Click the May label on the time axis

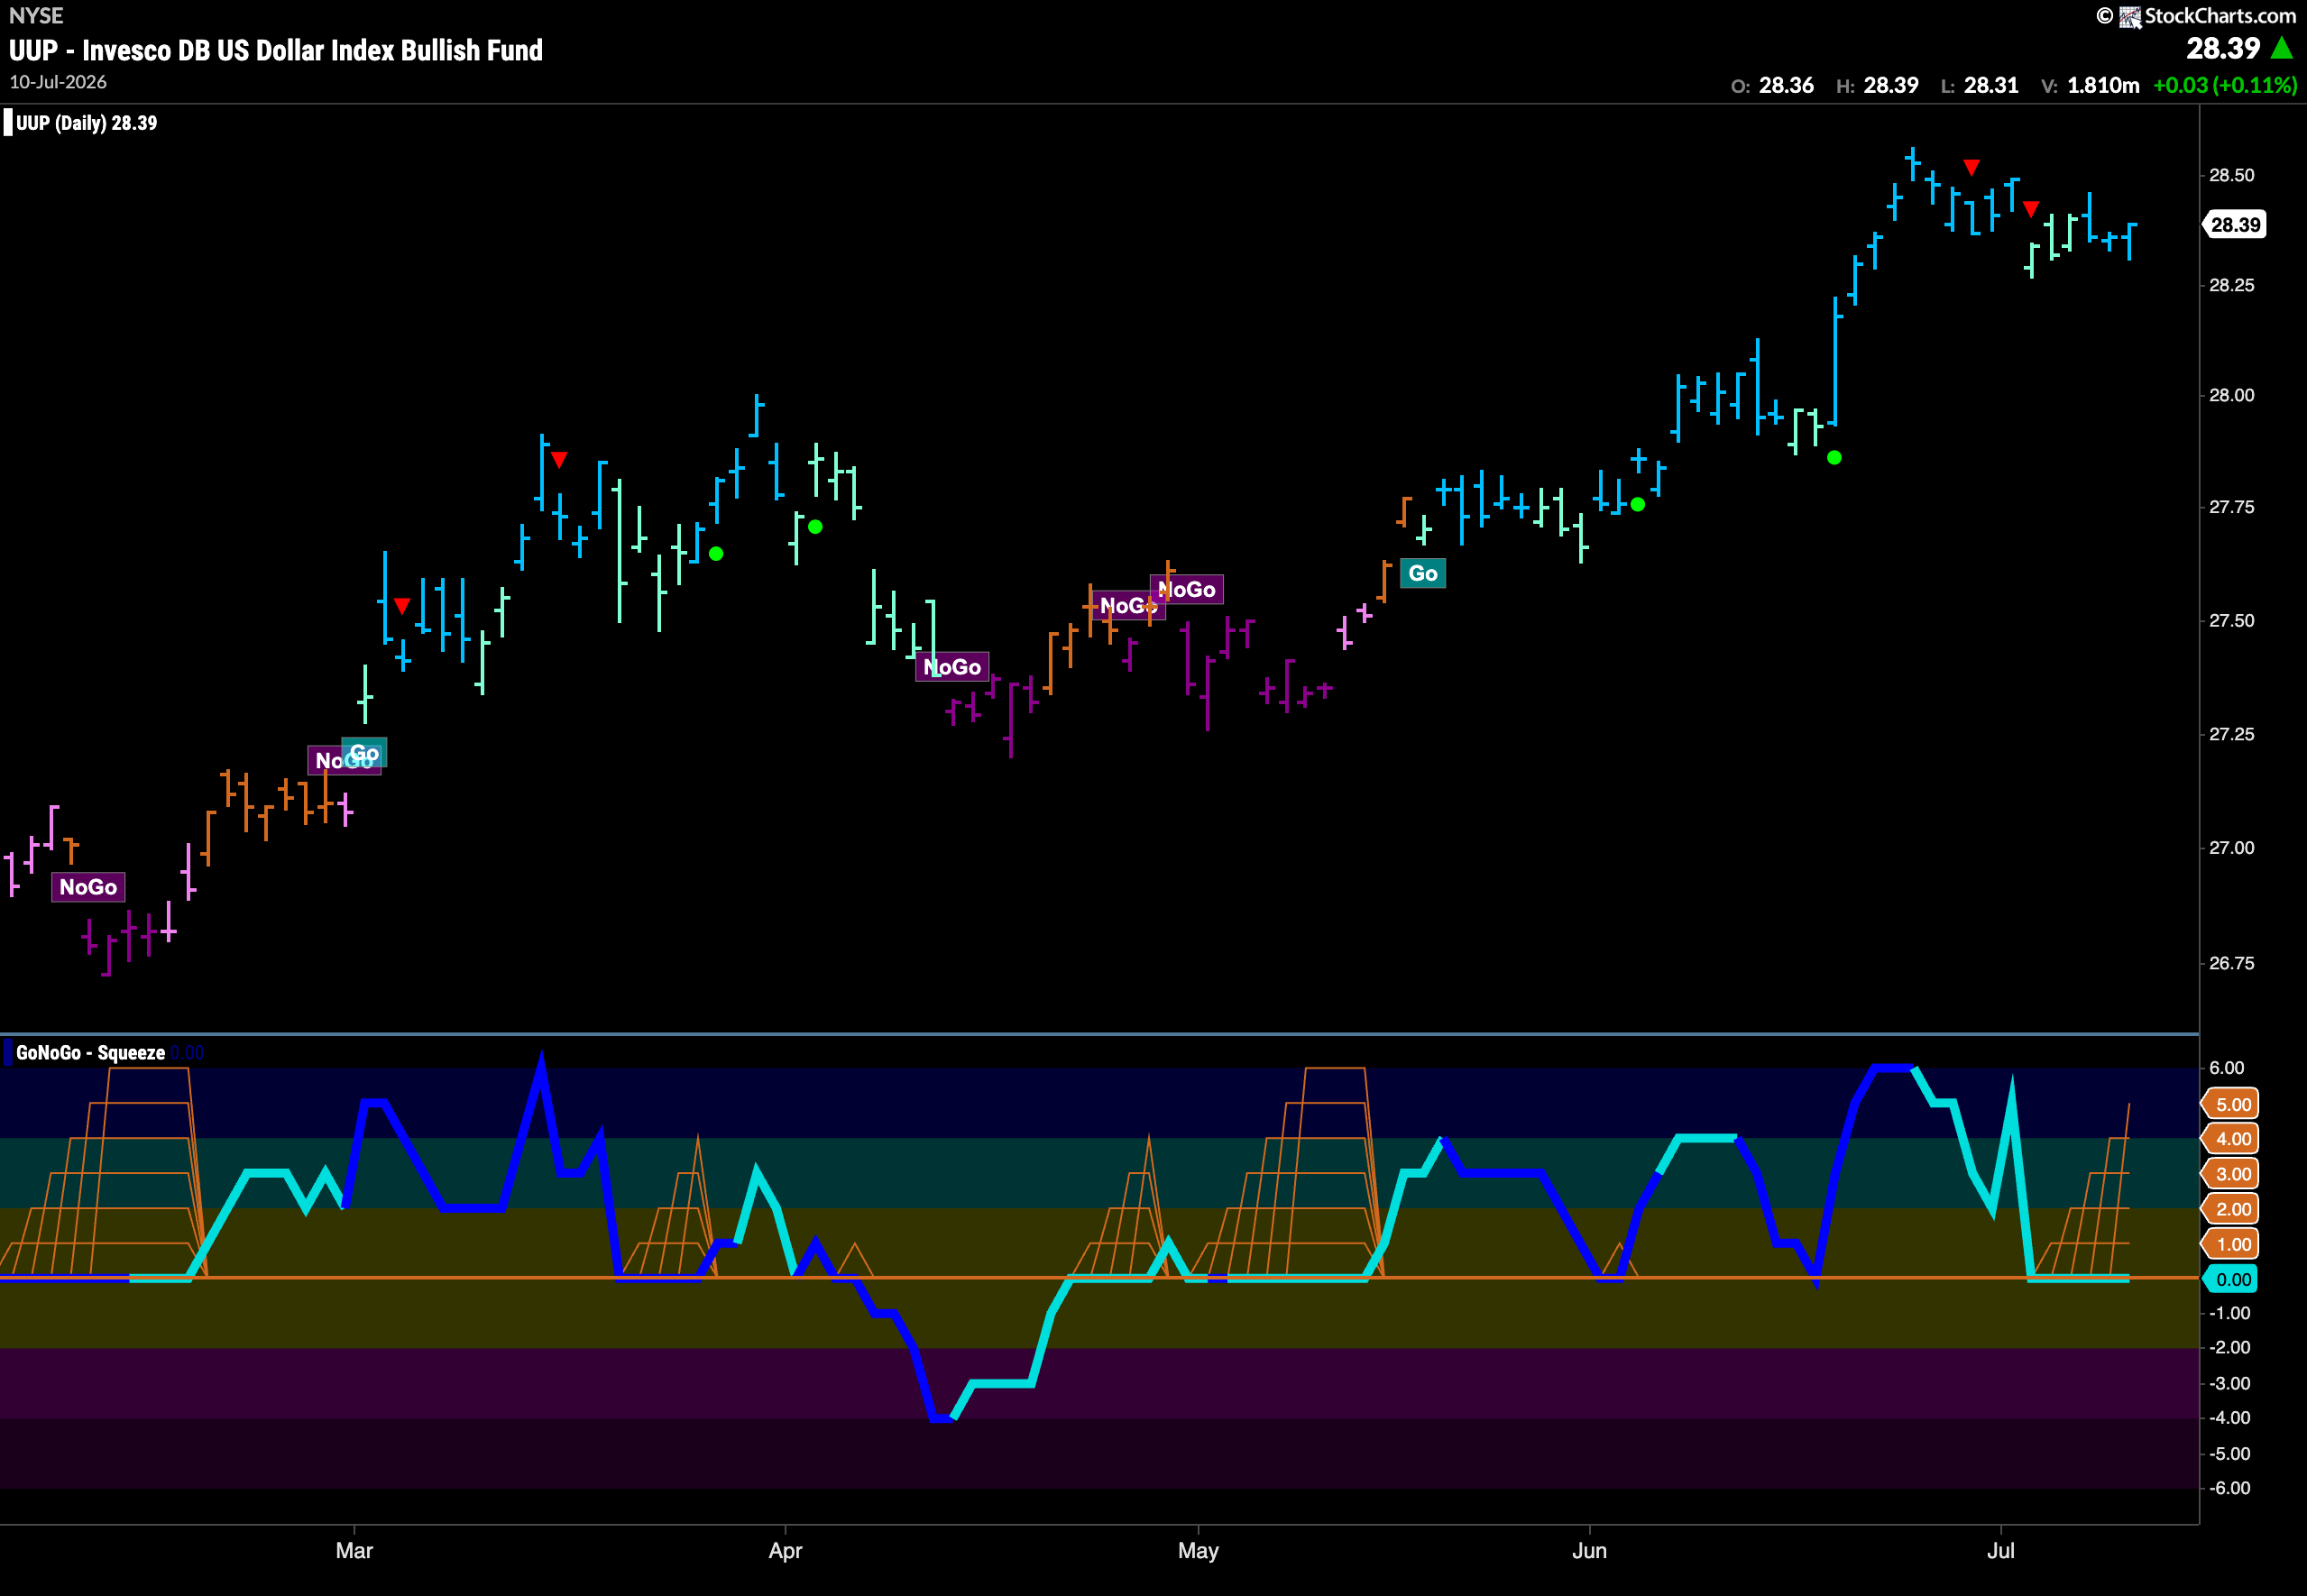(x=1198, y=1551)
